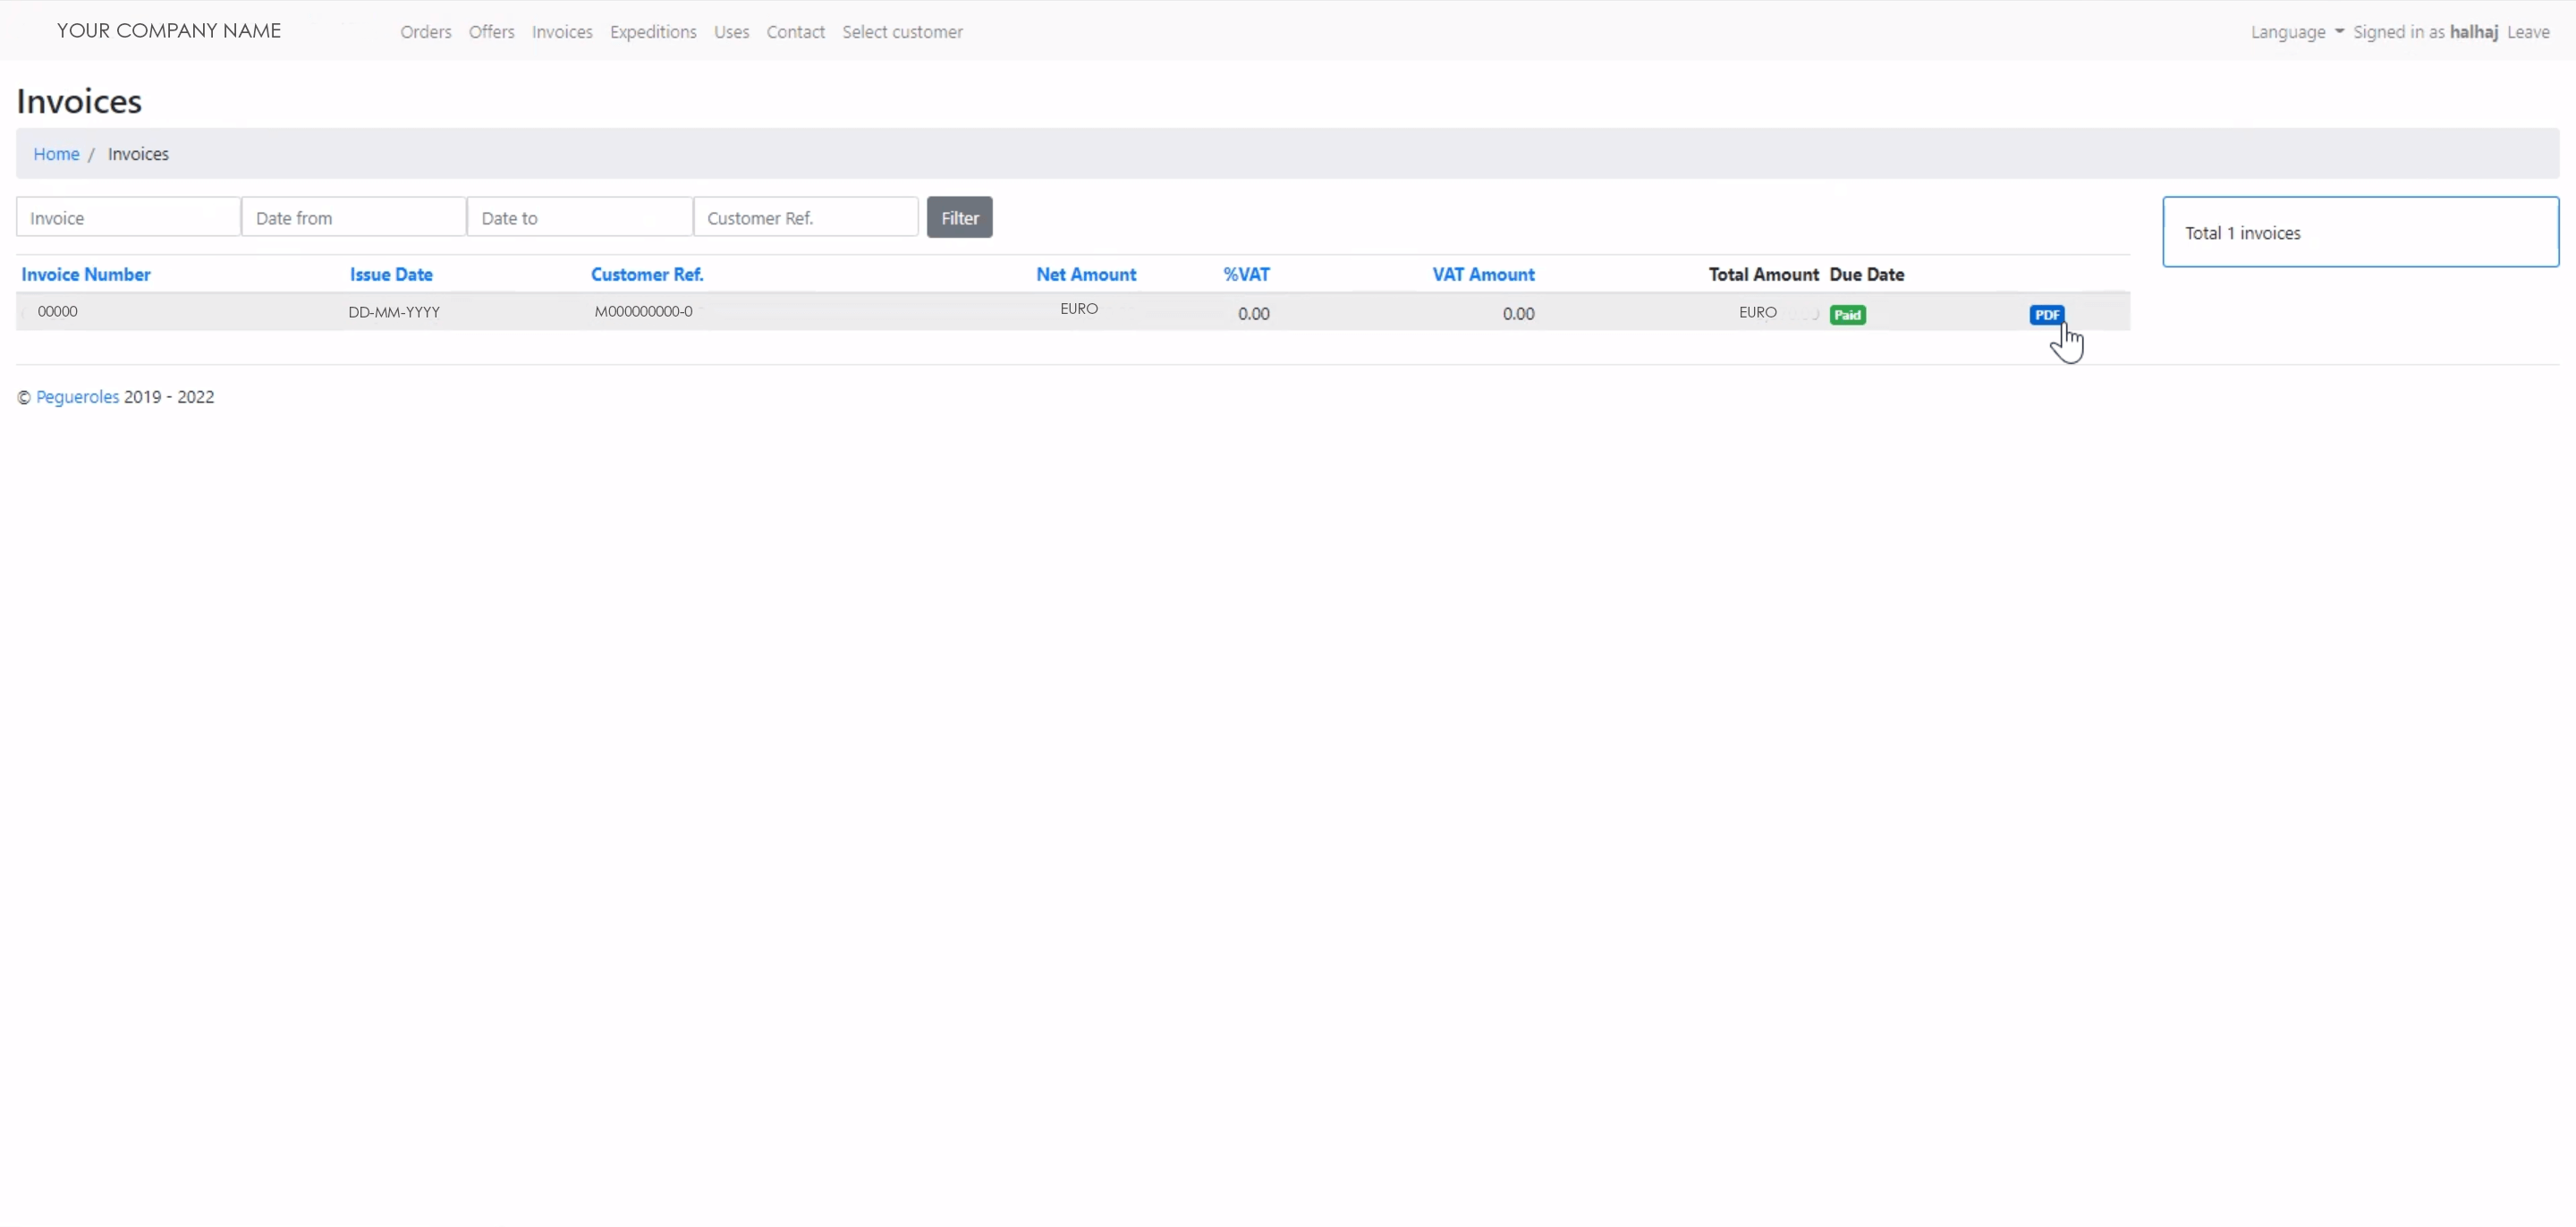Viewport: 2576px width, 1227px height.
Task: Sort by Invoice Number column
Action: coord(86,275)
